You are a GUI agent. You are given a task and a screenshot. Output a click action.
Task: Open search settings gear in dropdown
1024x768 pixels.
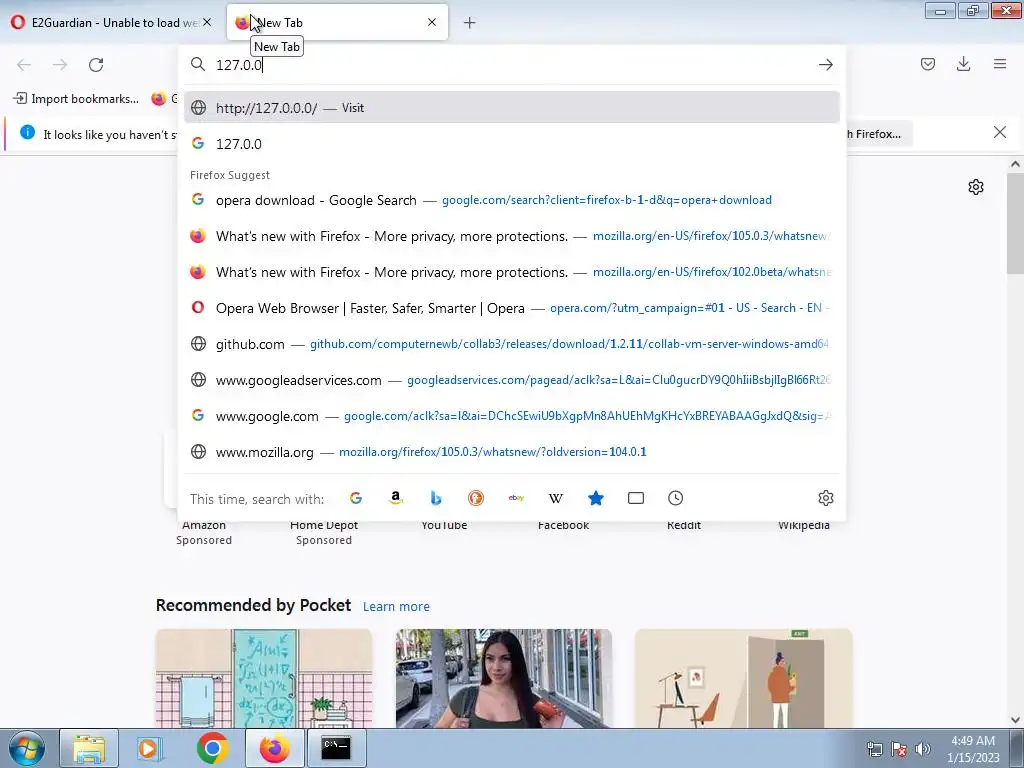pos(825,498)
